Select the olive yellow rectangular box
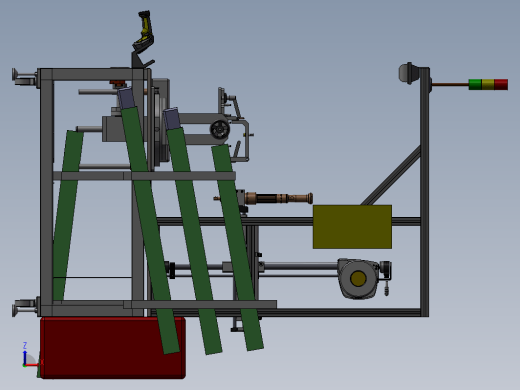Image resolution: width=520 pixels, height=390 pixels. coord(352,227)
